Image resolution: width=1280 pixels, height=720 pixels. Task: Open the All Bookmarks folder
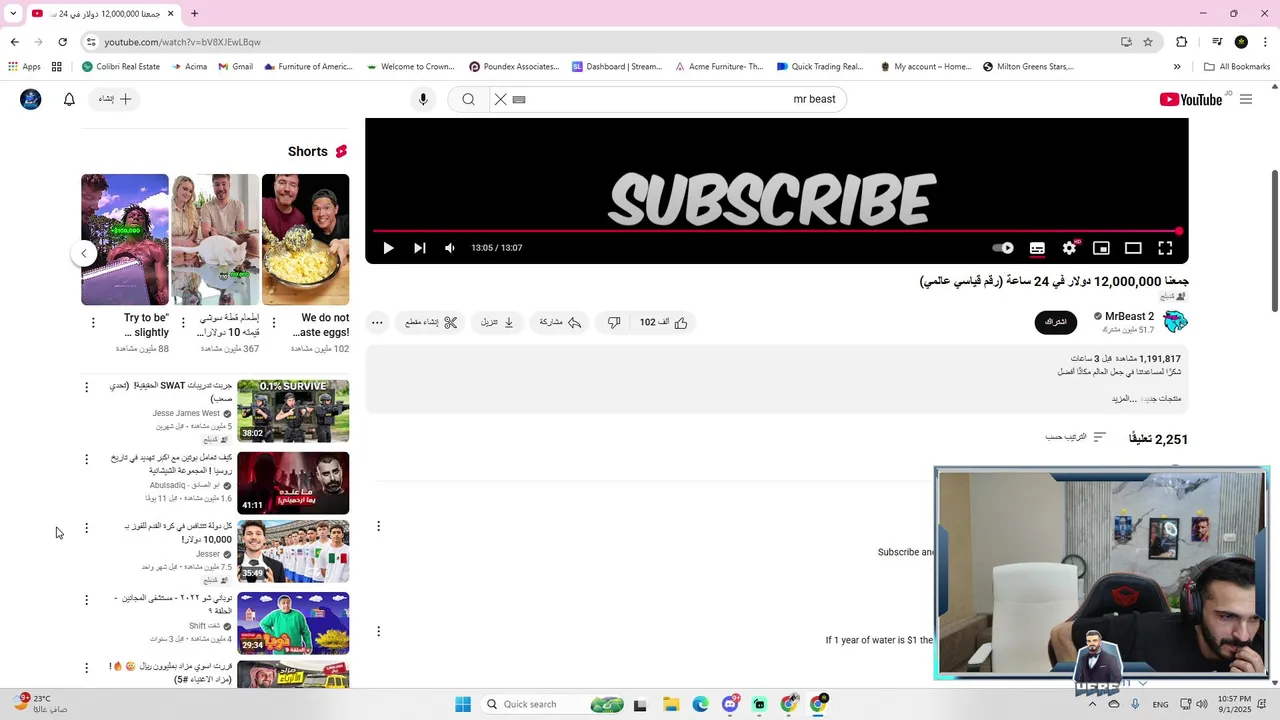pos(1237,67)
